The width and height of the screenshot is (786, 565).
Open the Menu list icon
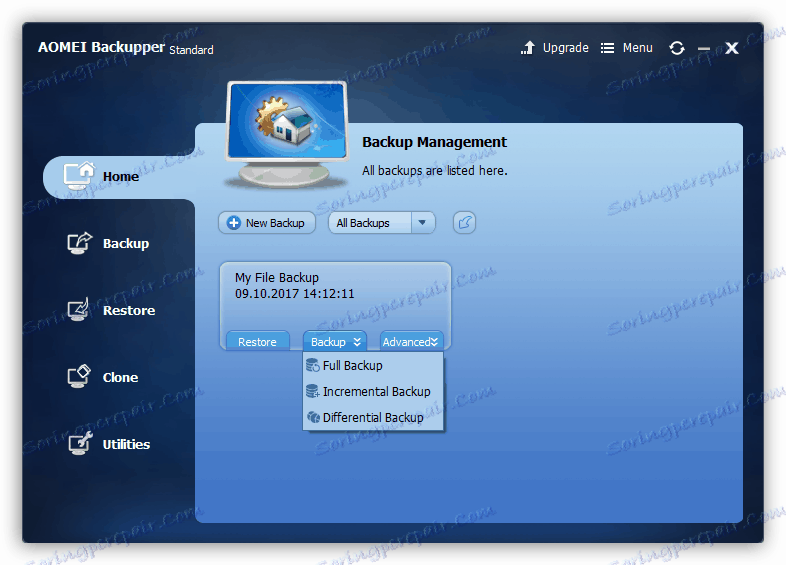click(x=608, y=48)
